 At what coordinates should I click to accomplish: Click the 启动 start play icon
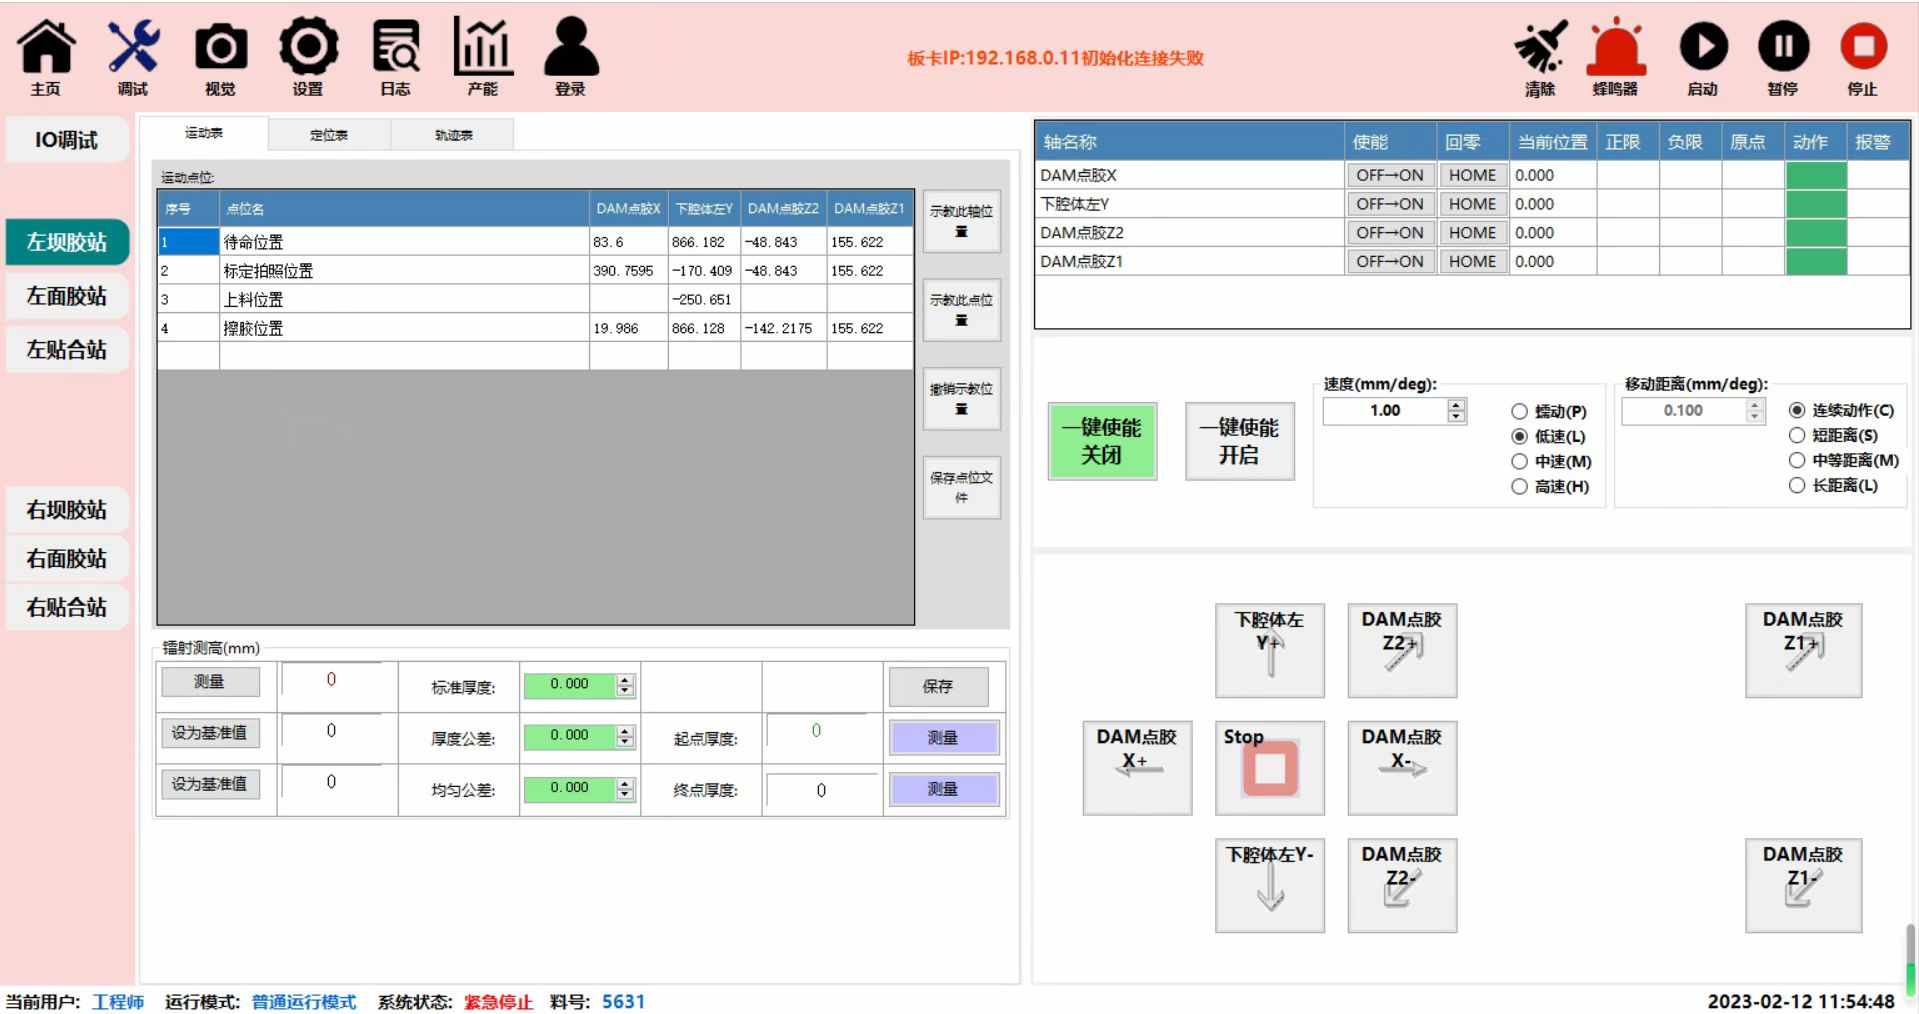pyautogui.click(x=1703, y=58)
